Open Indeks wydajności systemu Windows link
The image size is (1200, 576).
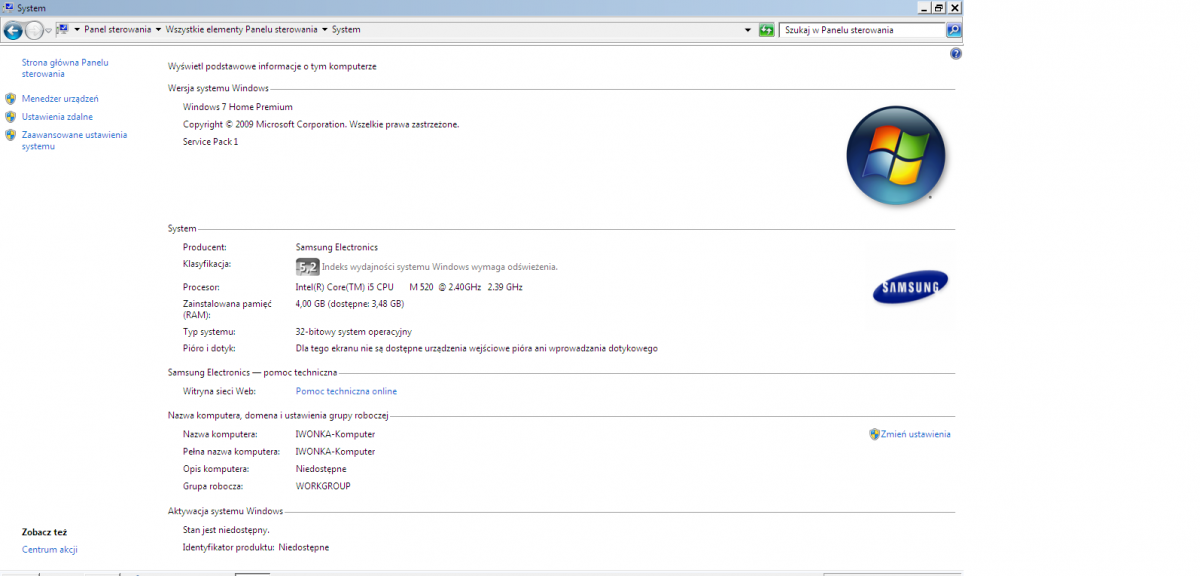pyautogui.click(x=439, y=267)
